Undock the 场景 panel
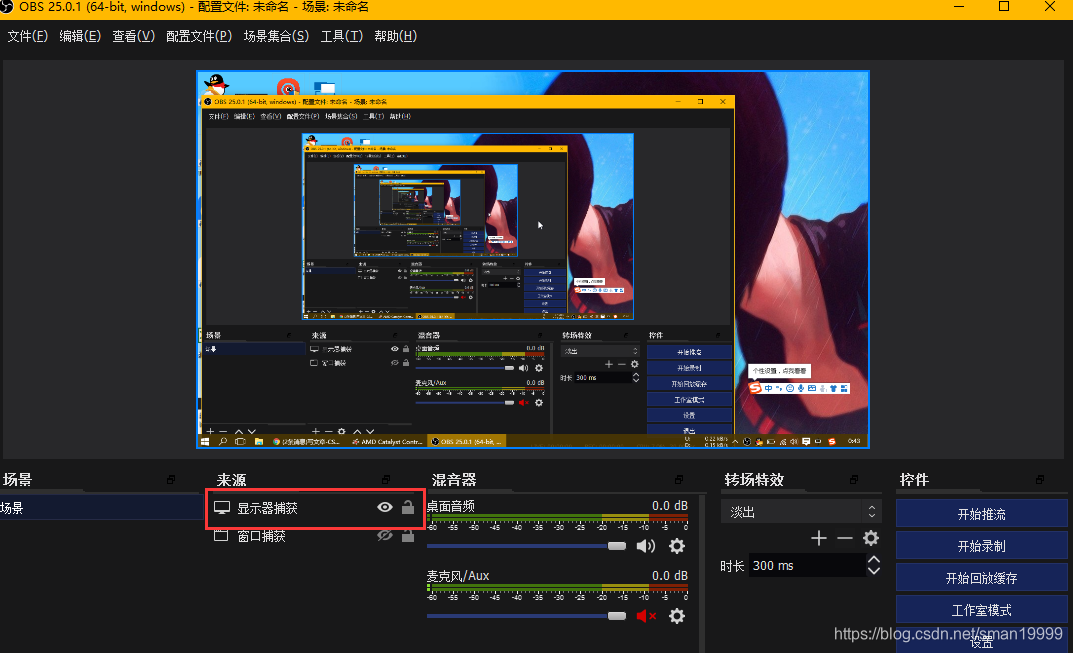Viewport: 1073px width, 653px height. pyautogui.click(x=171, y=480)
